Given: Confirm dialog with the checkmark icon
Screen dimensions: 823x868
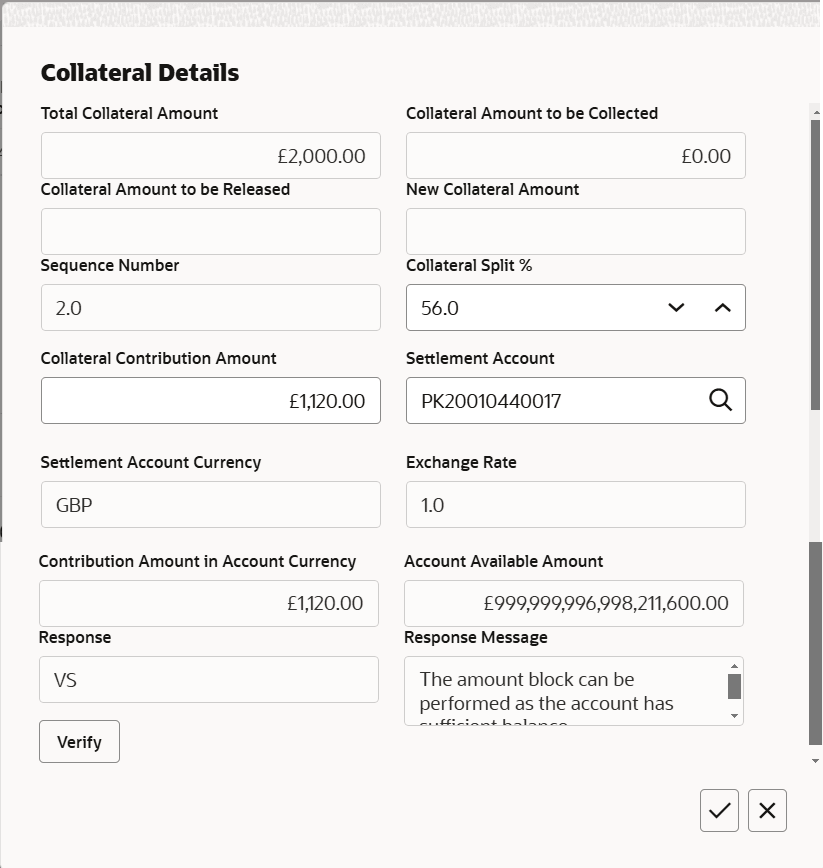Looking at the screenshot, I should (719, 810).
